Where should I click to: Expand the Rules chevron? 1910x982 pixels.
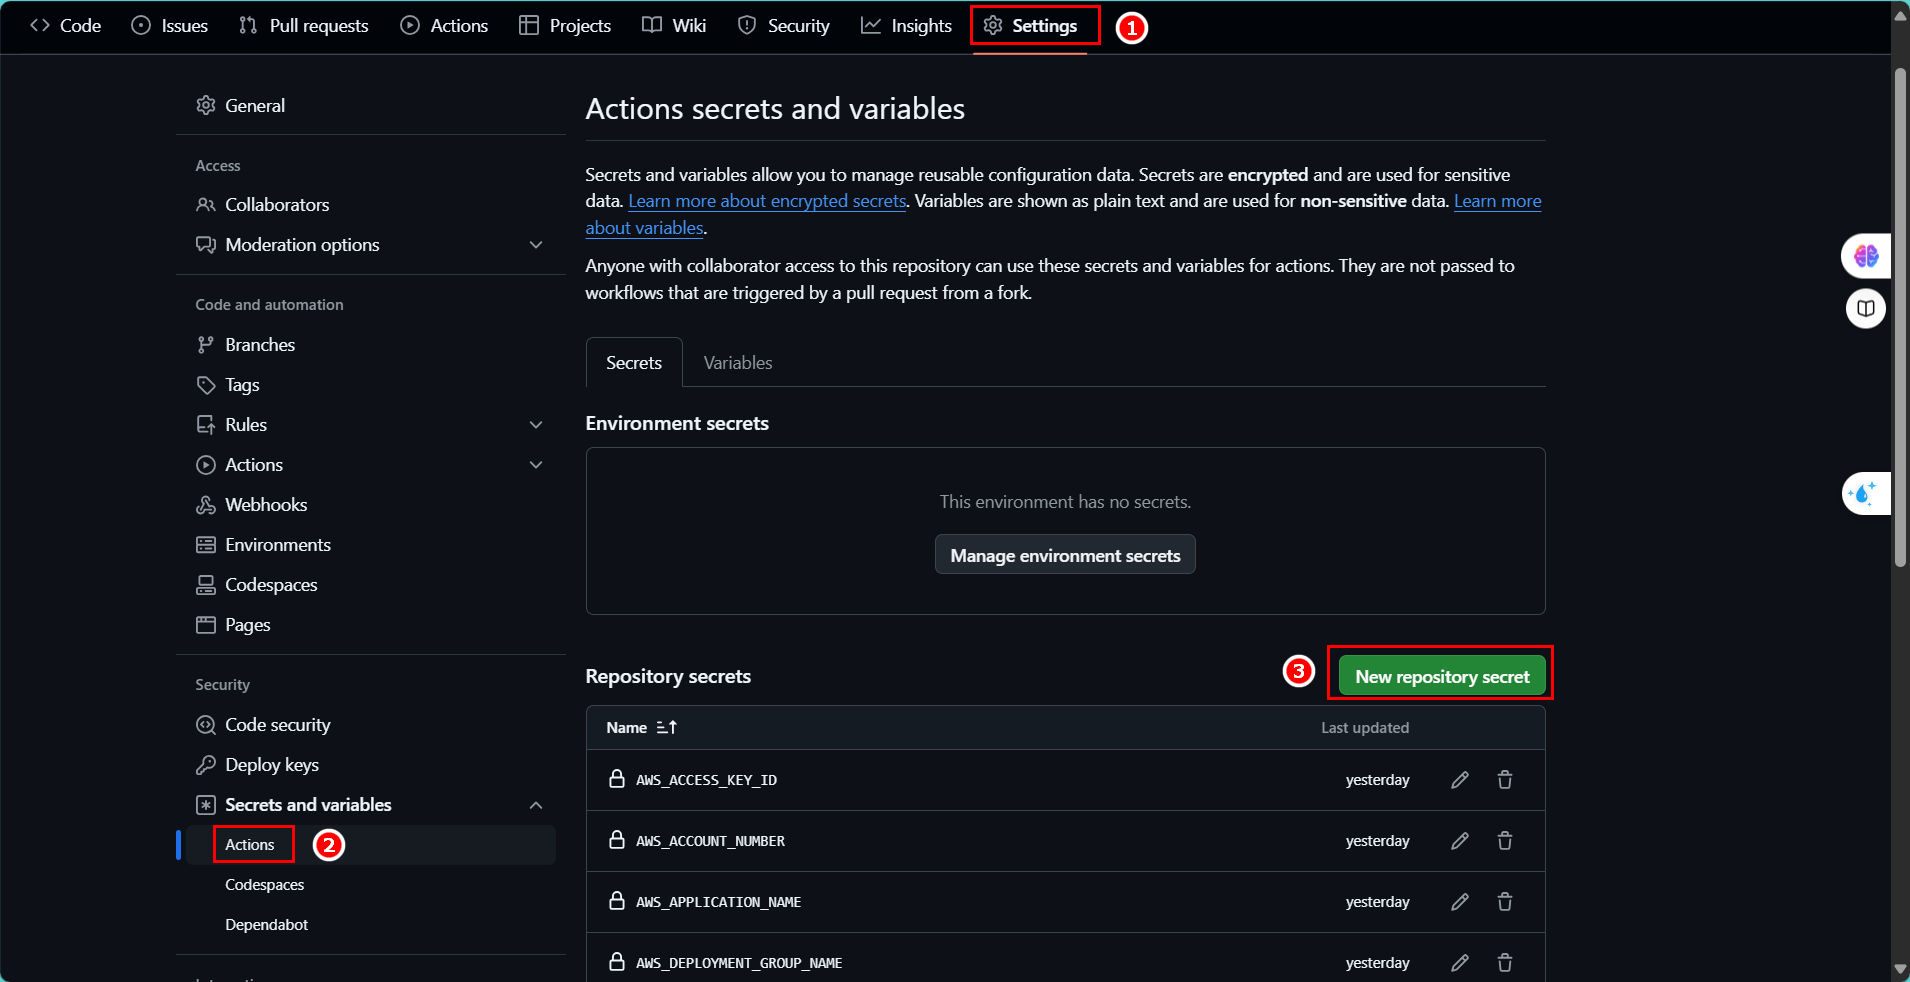(536, 425)
